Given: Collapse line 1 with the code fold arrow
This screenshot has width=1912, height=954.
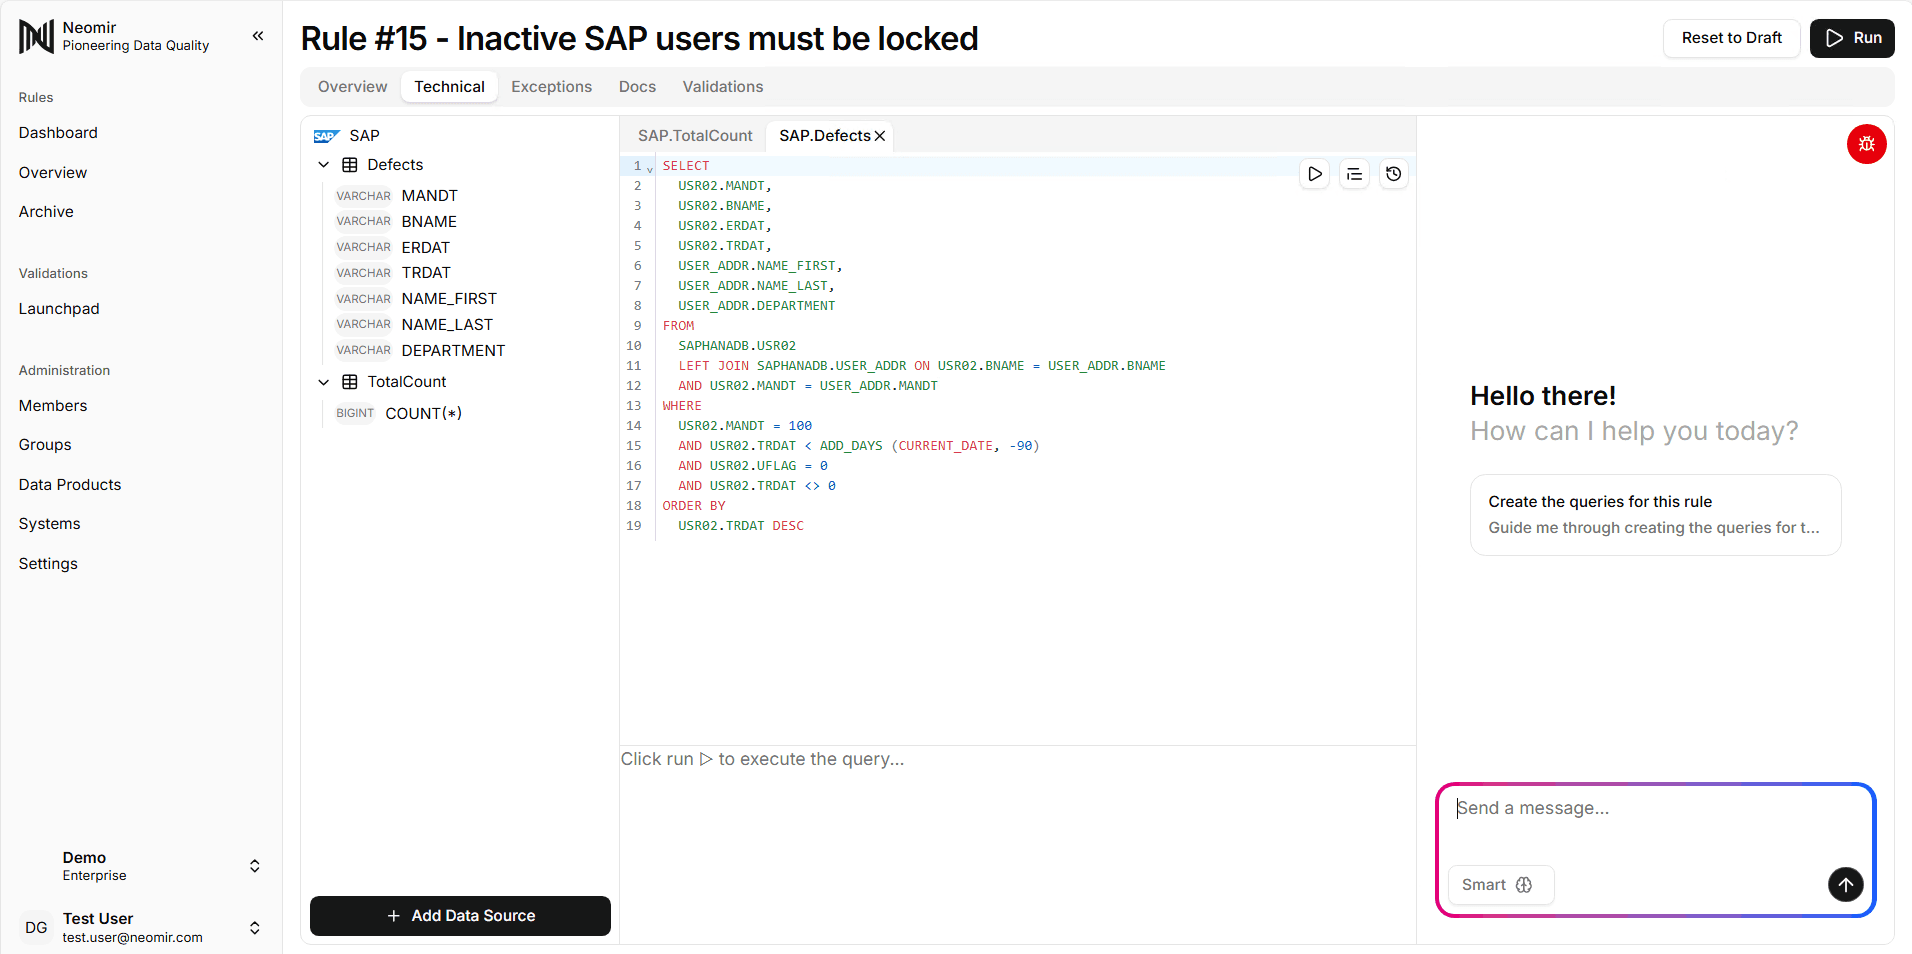Looking at the screenshot, I should (650, 168).
